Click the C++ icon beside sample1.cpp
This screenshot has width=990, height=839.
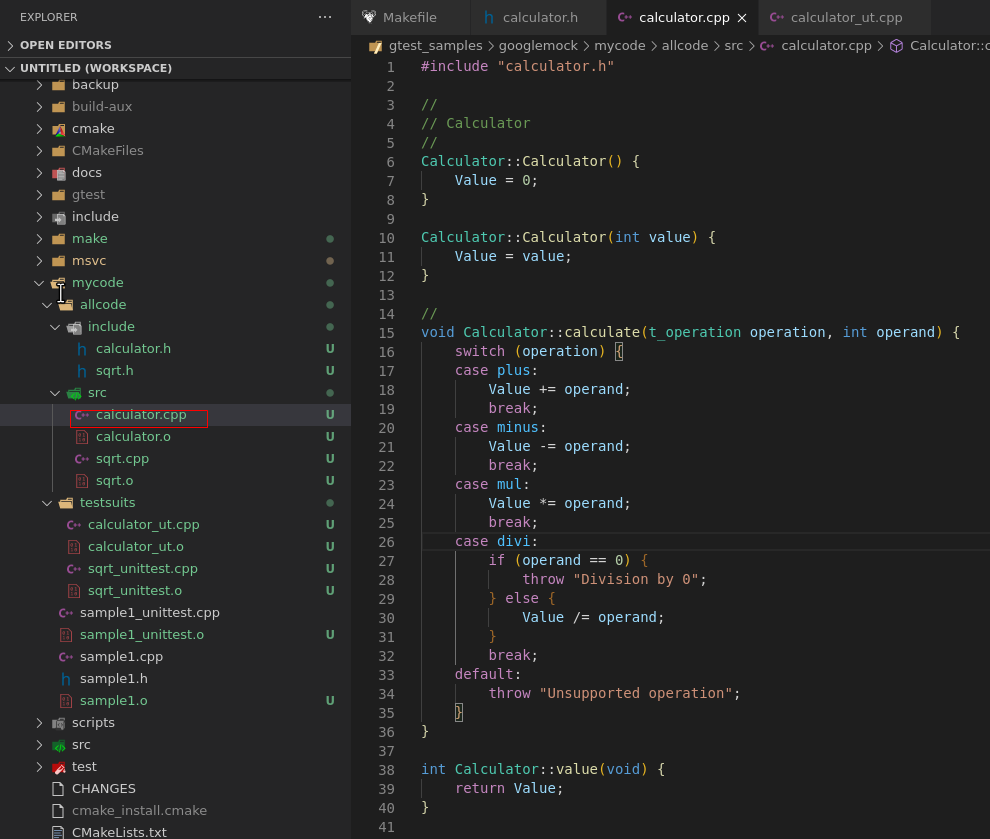click(66, 657)
